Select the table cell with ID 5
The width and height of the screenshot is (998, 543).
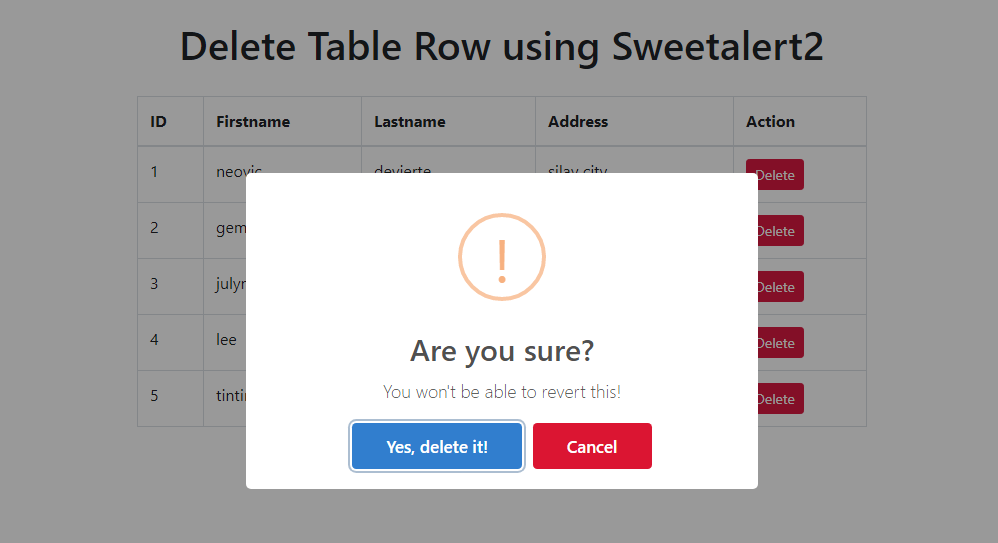171,398
